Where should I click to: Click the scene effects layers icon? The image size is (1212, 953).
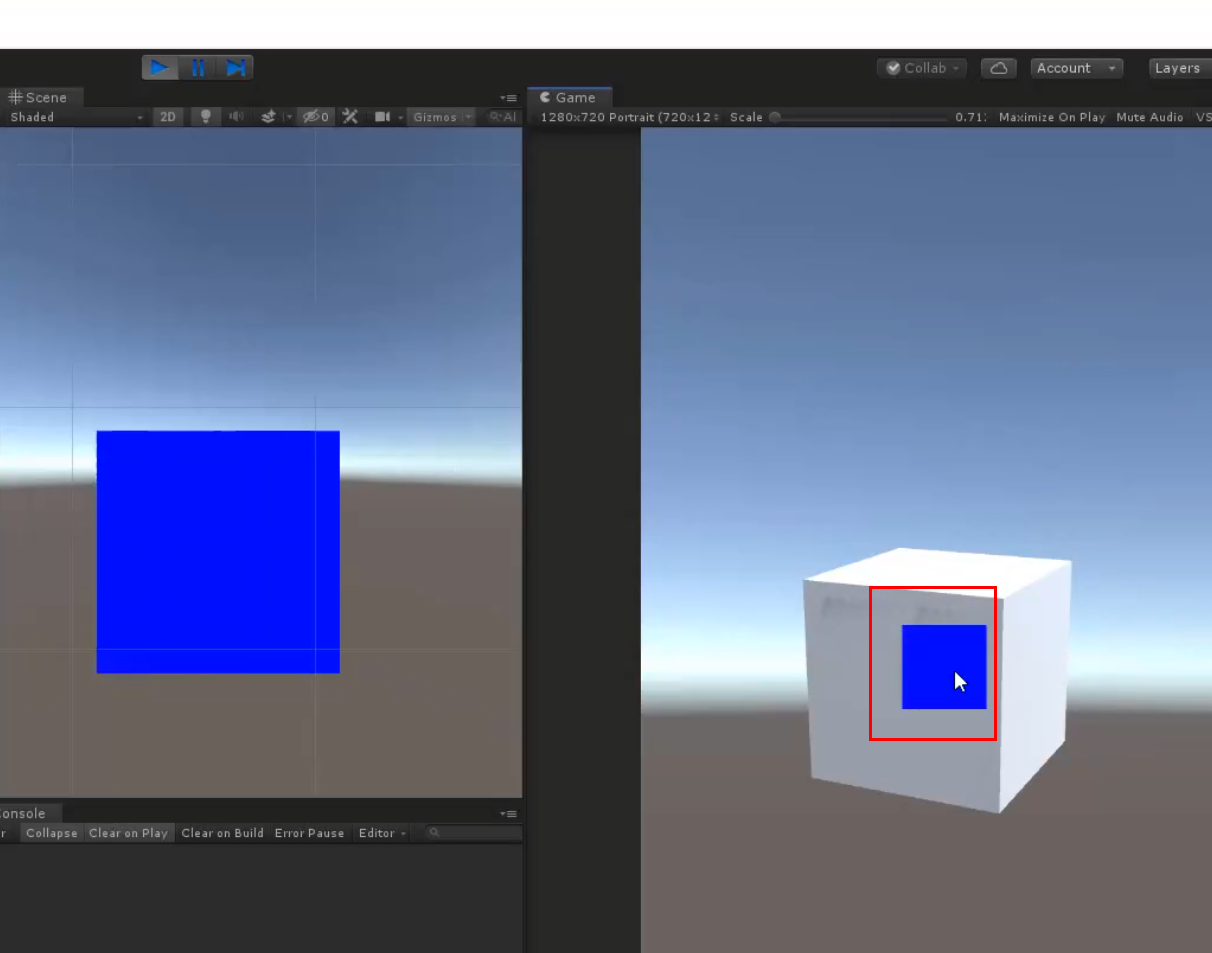pyautogui.click(x=268, y=117)
